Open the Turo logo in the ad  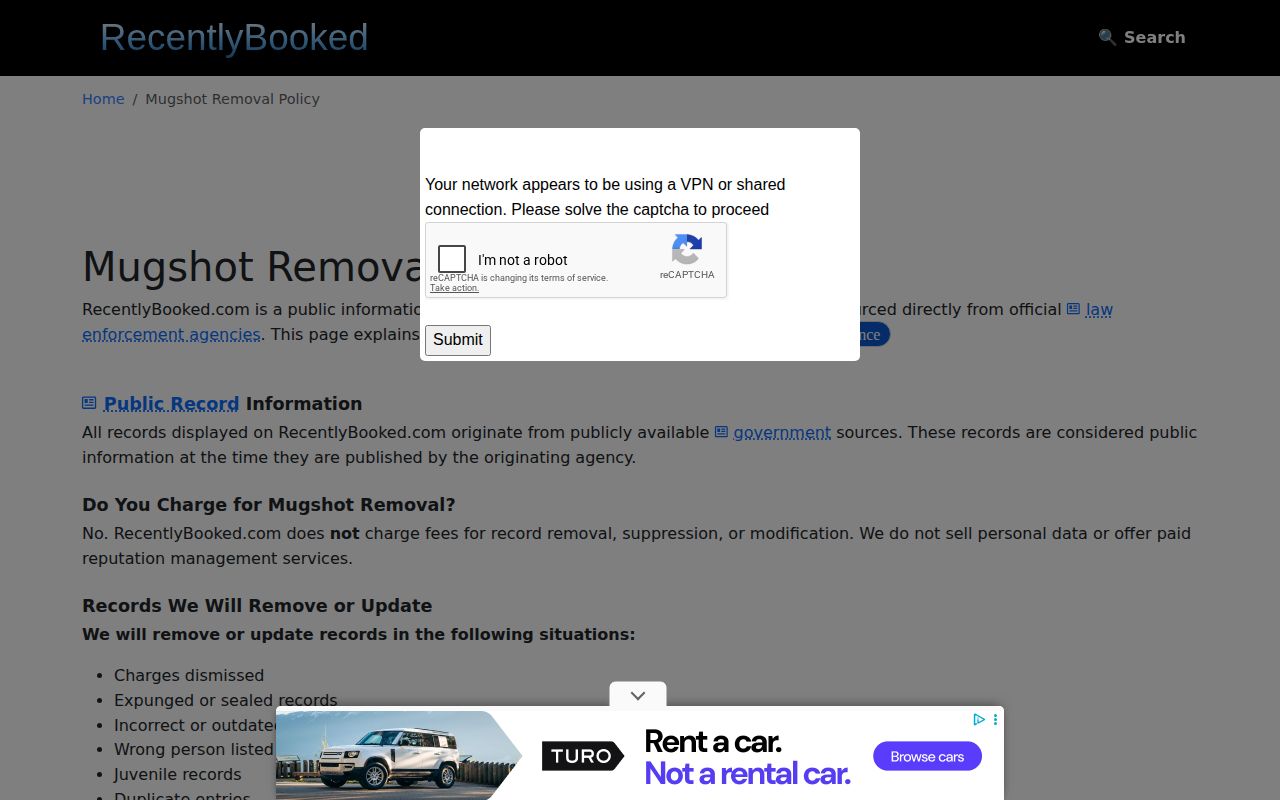coord(582,756)
